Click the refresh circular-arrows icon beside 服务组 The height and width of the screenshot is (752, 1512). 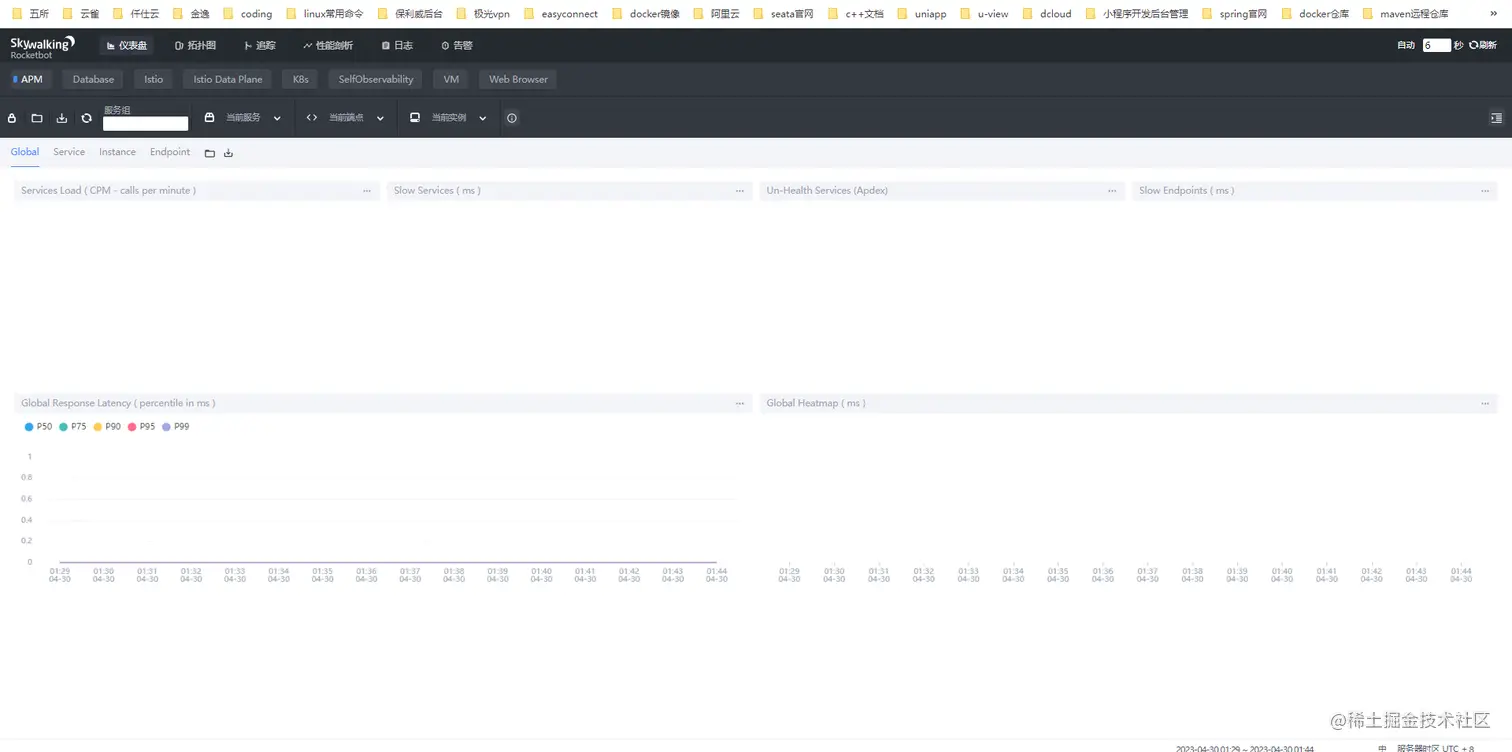click(x=87, y=118)
